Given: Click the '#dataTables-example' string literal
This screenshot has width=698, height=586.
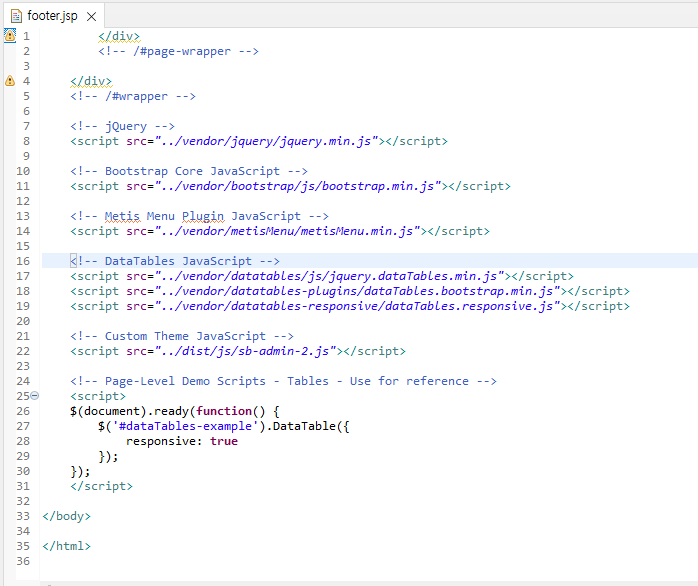Looking at the screenshot, I should point(185,426).
